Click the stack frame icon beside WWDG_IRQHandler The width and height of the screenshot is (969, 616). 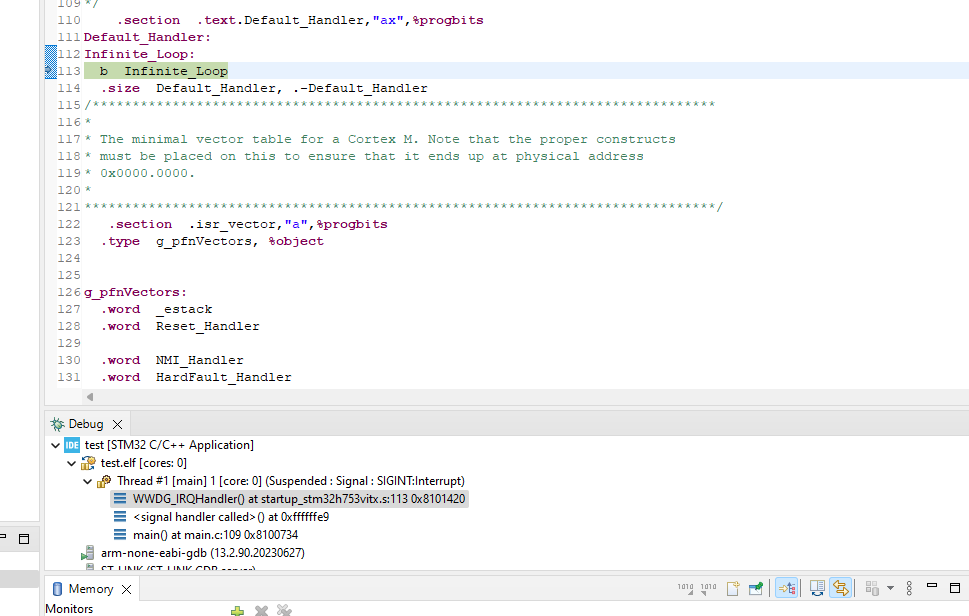120,499
